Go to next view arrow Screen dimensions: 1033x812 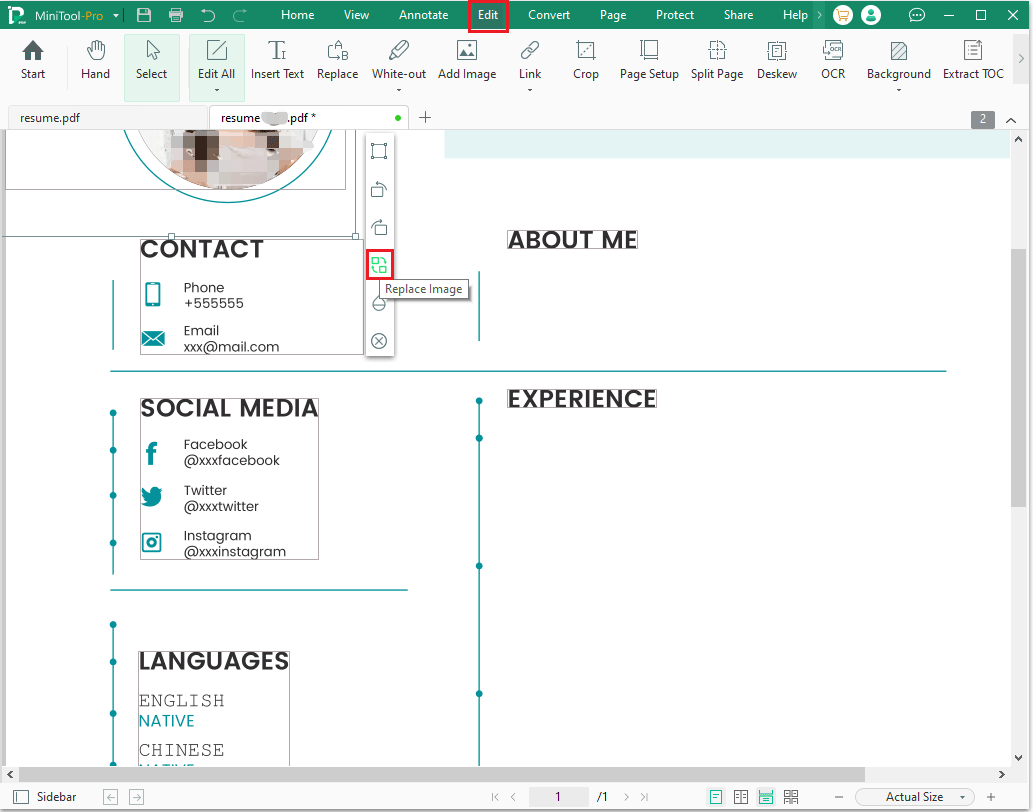coord(136,797)
